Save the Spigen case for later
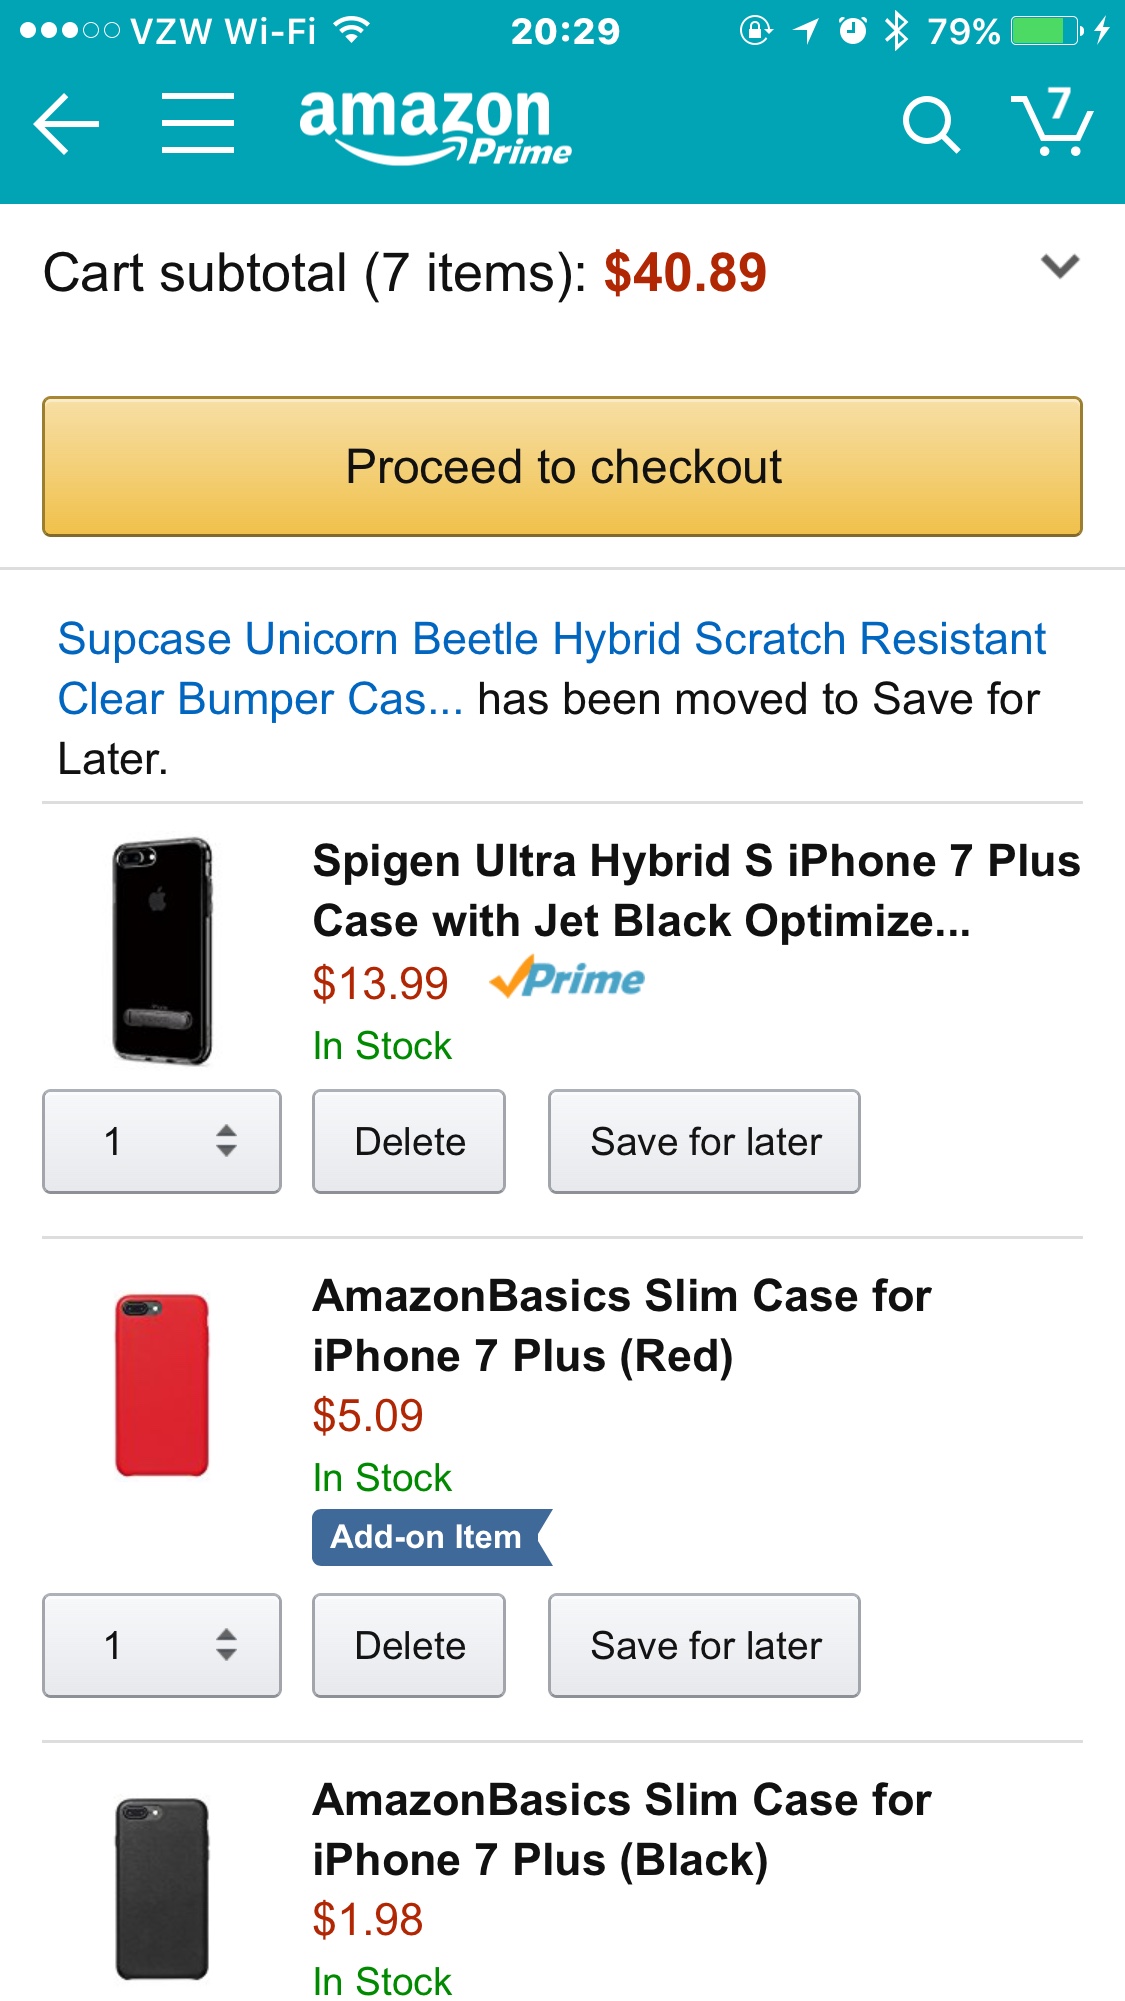The height and width of the screenshot is (2001, 1125). (704, 1141)
